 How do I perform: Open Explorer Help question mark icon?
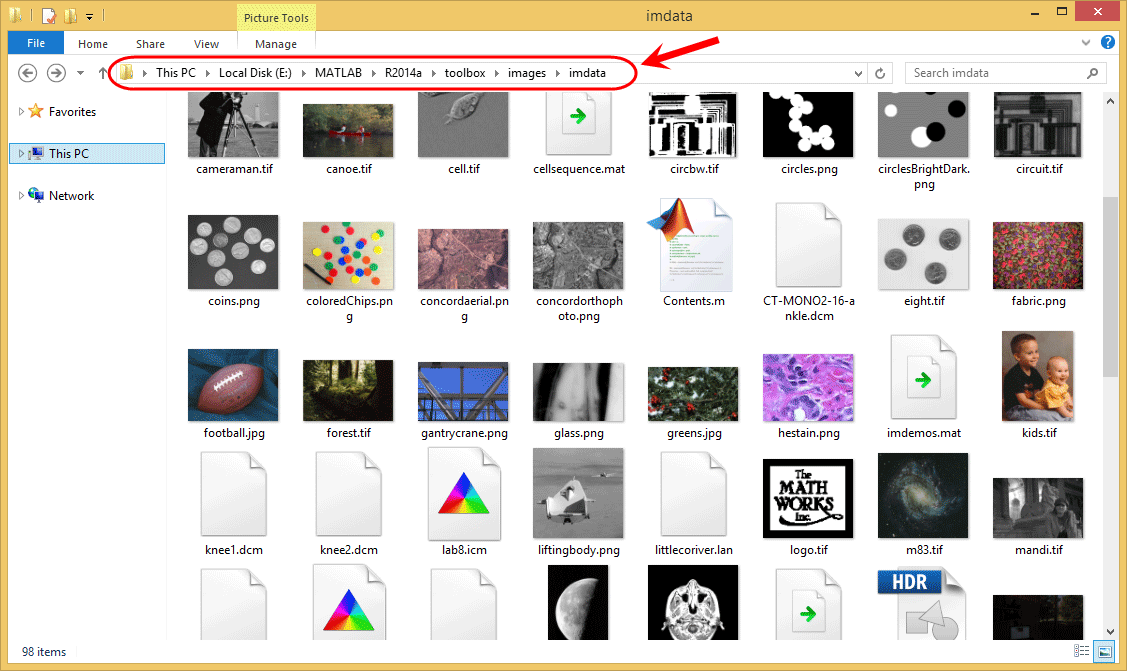(1108, 42)
